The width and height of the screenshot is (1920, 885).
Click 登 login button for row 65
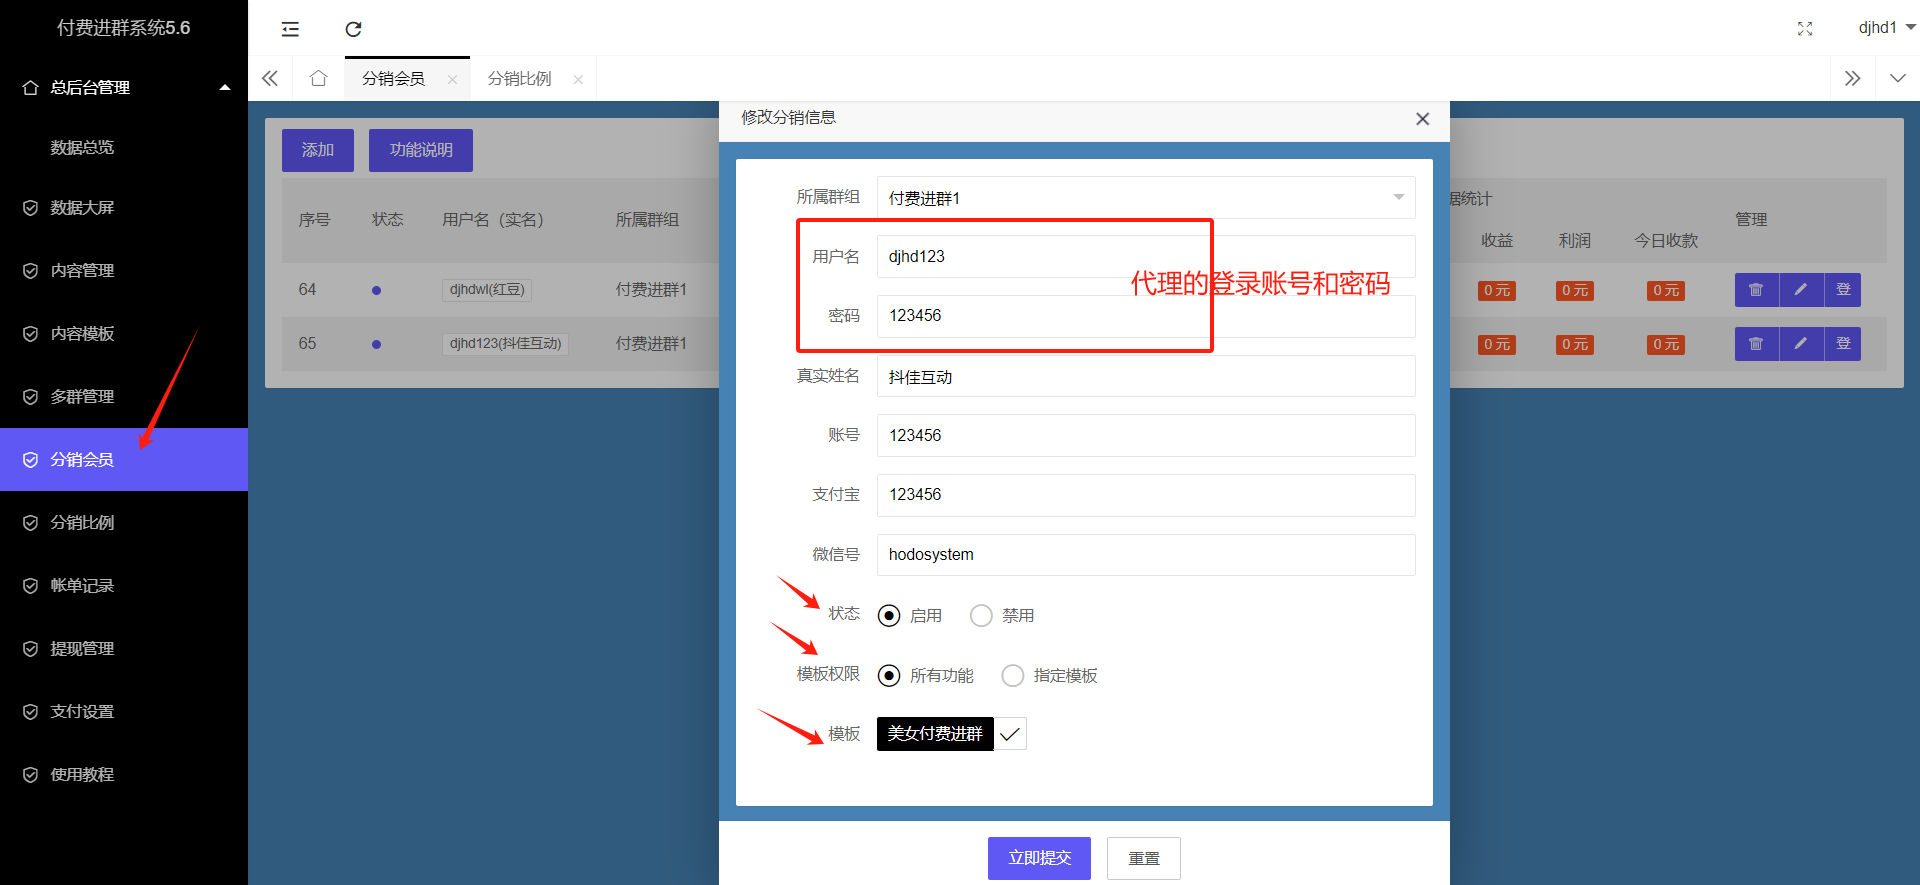[1843, 344]
